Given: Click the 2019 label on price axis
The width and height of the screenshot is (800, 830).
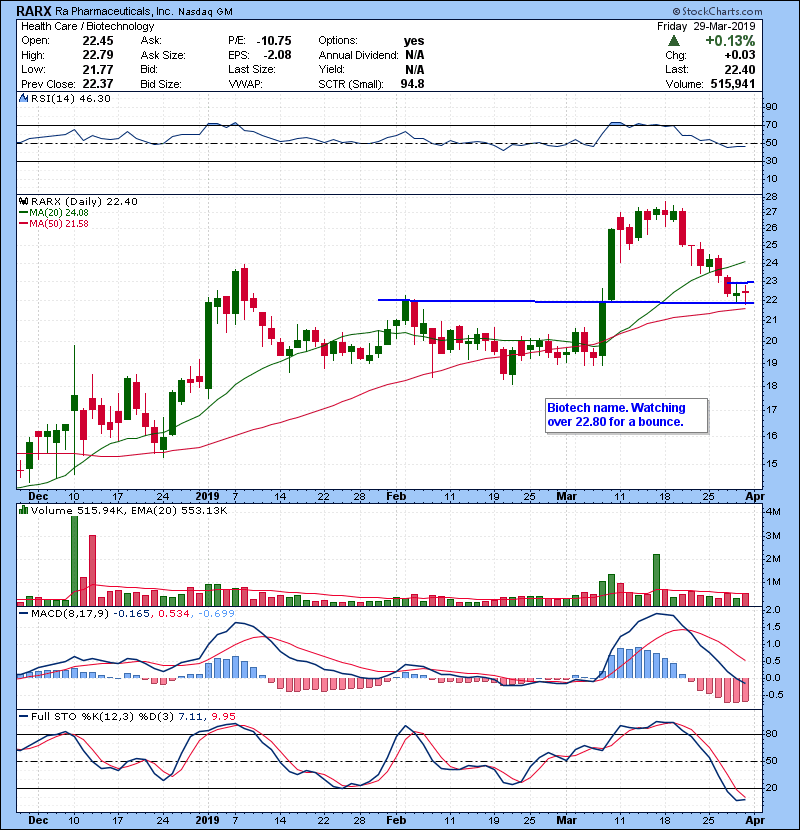Looking at the screenshot, I should tap(206, 496).
